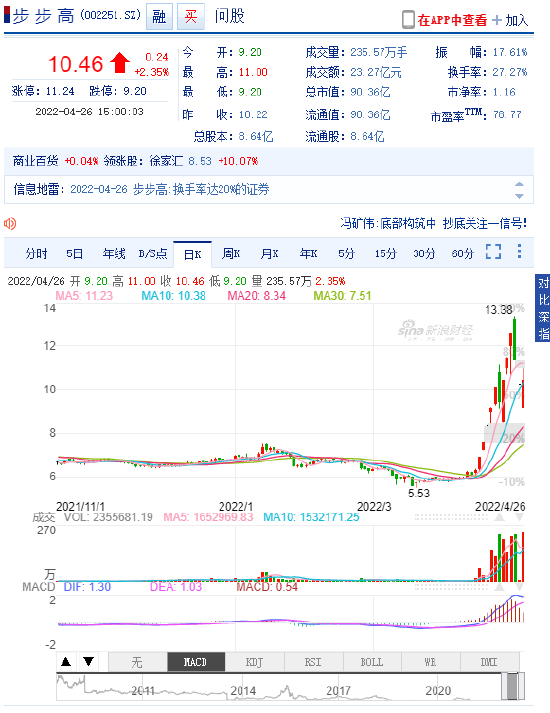
Task: Click the 5.53 low price label
Action: (x=419, y=493)
